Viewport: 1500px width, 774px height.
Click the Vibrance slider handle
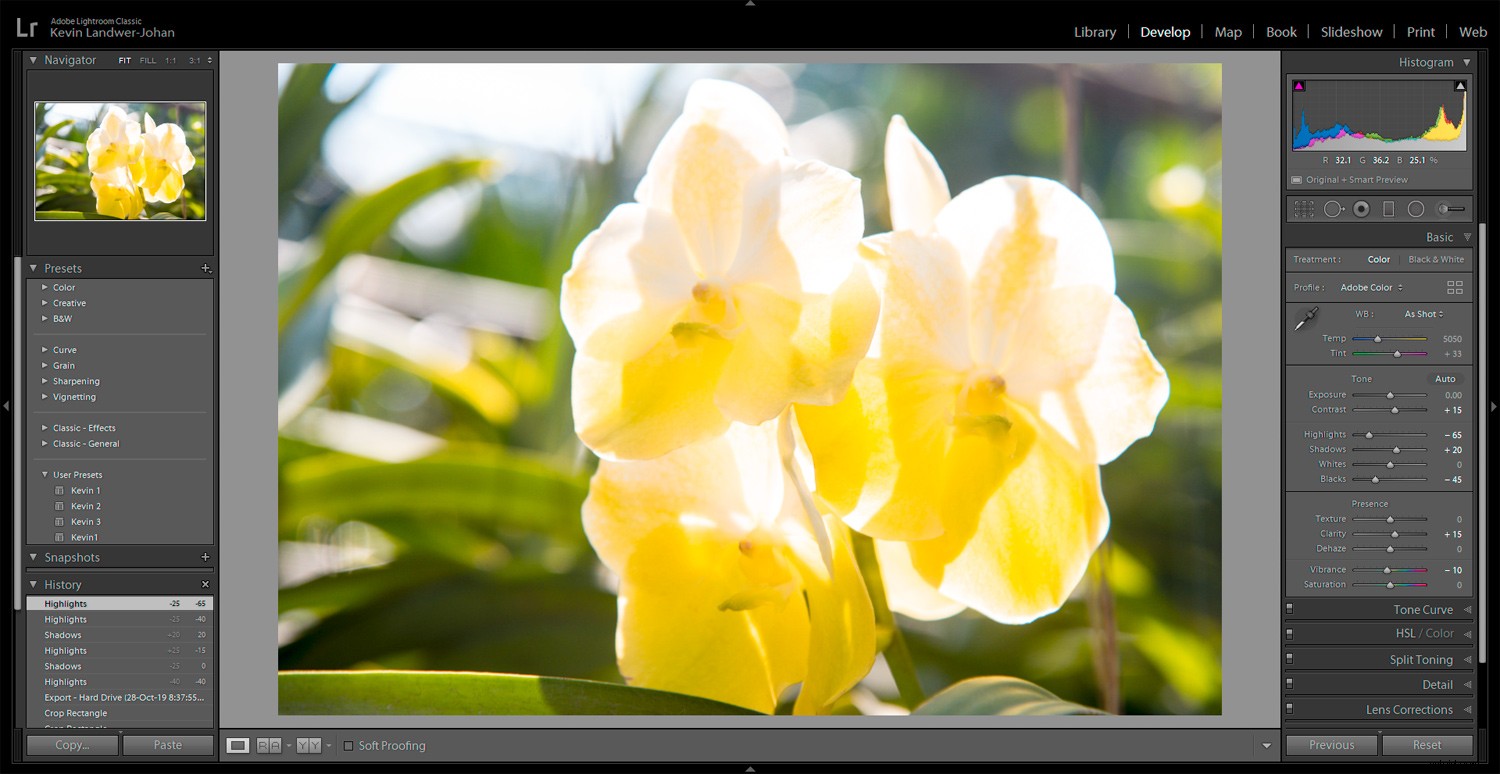[x=1386, y=569]
